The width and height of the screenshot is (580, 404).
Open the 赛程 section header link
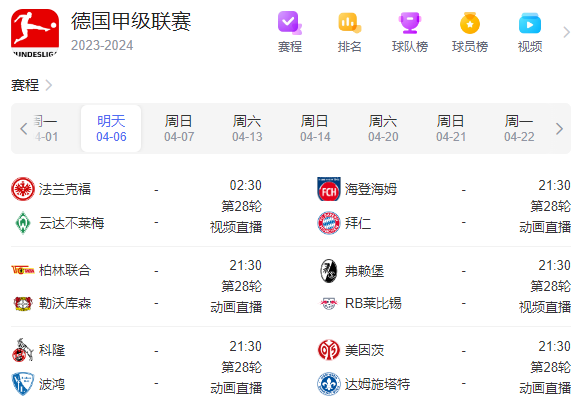(31, 85)
